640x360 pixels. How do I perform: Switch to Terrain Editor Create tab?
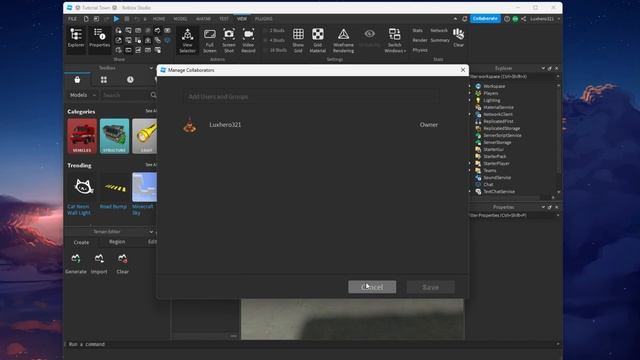(x=81, y=242)
